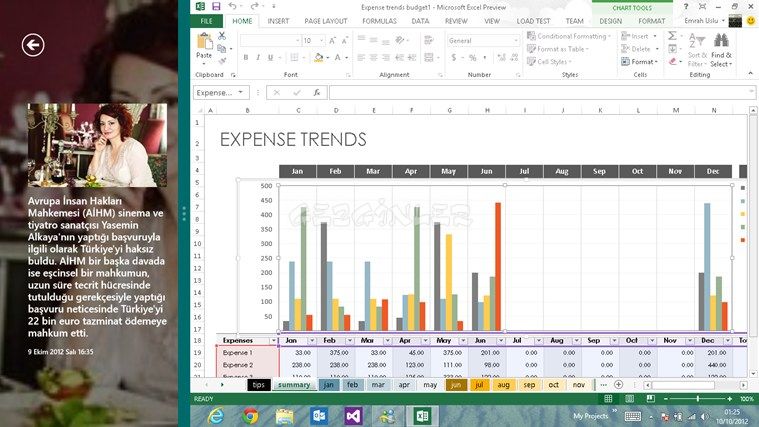This screenshot has height=427, width=759.
Task: Select the summary sheet tab
Action: [x=294, y=385]
